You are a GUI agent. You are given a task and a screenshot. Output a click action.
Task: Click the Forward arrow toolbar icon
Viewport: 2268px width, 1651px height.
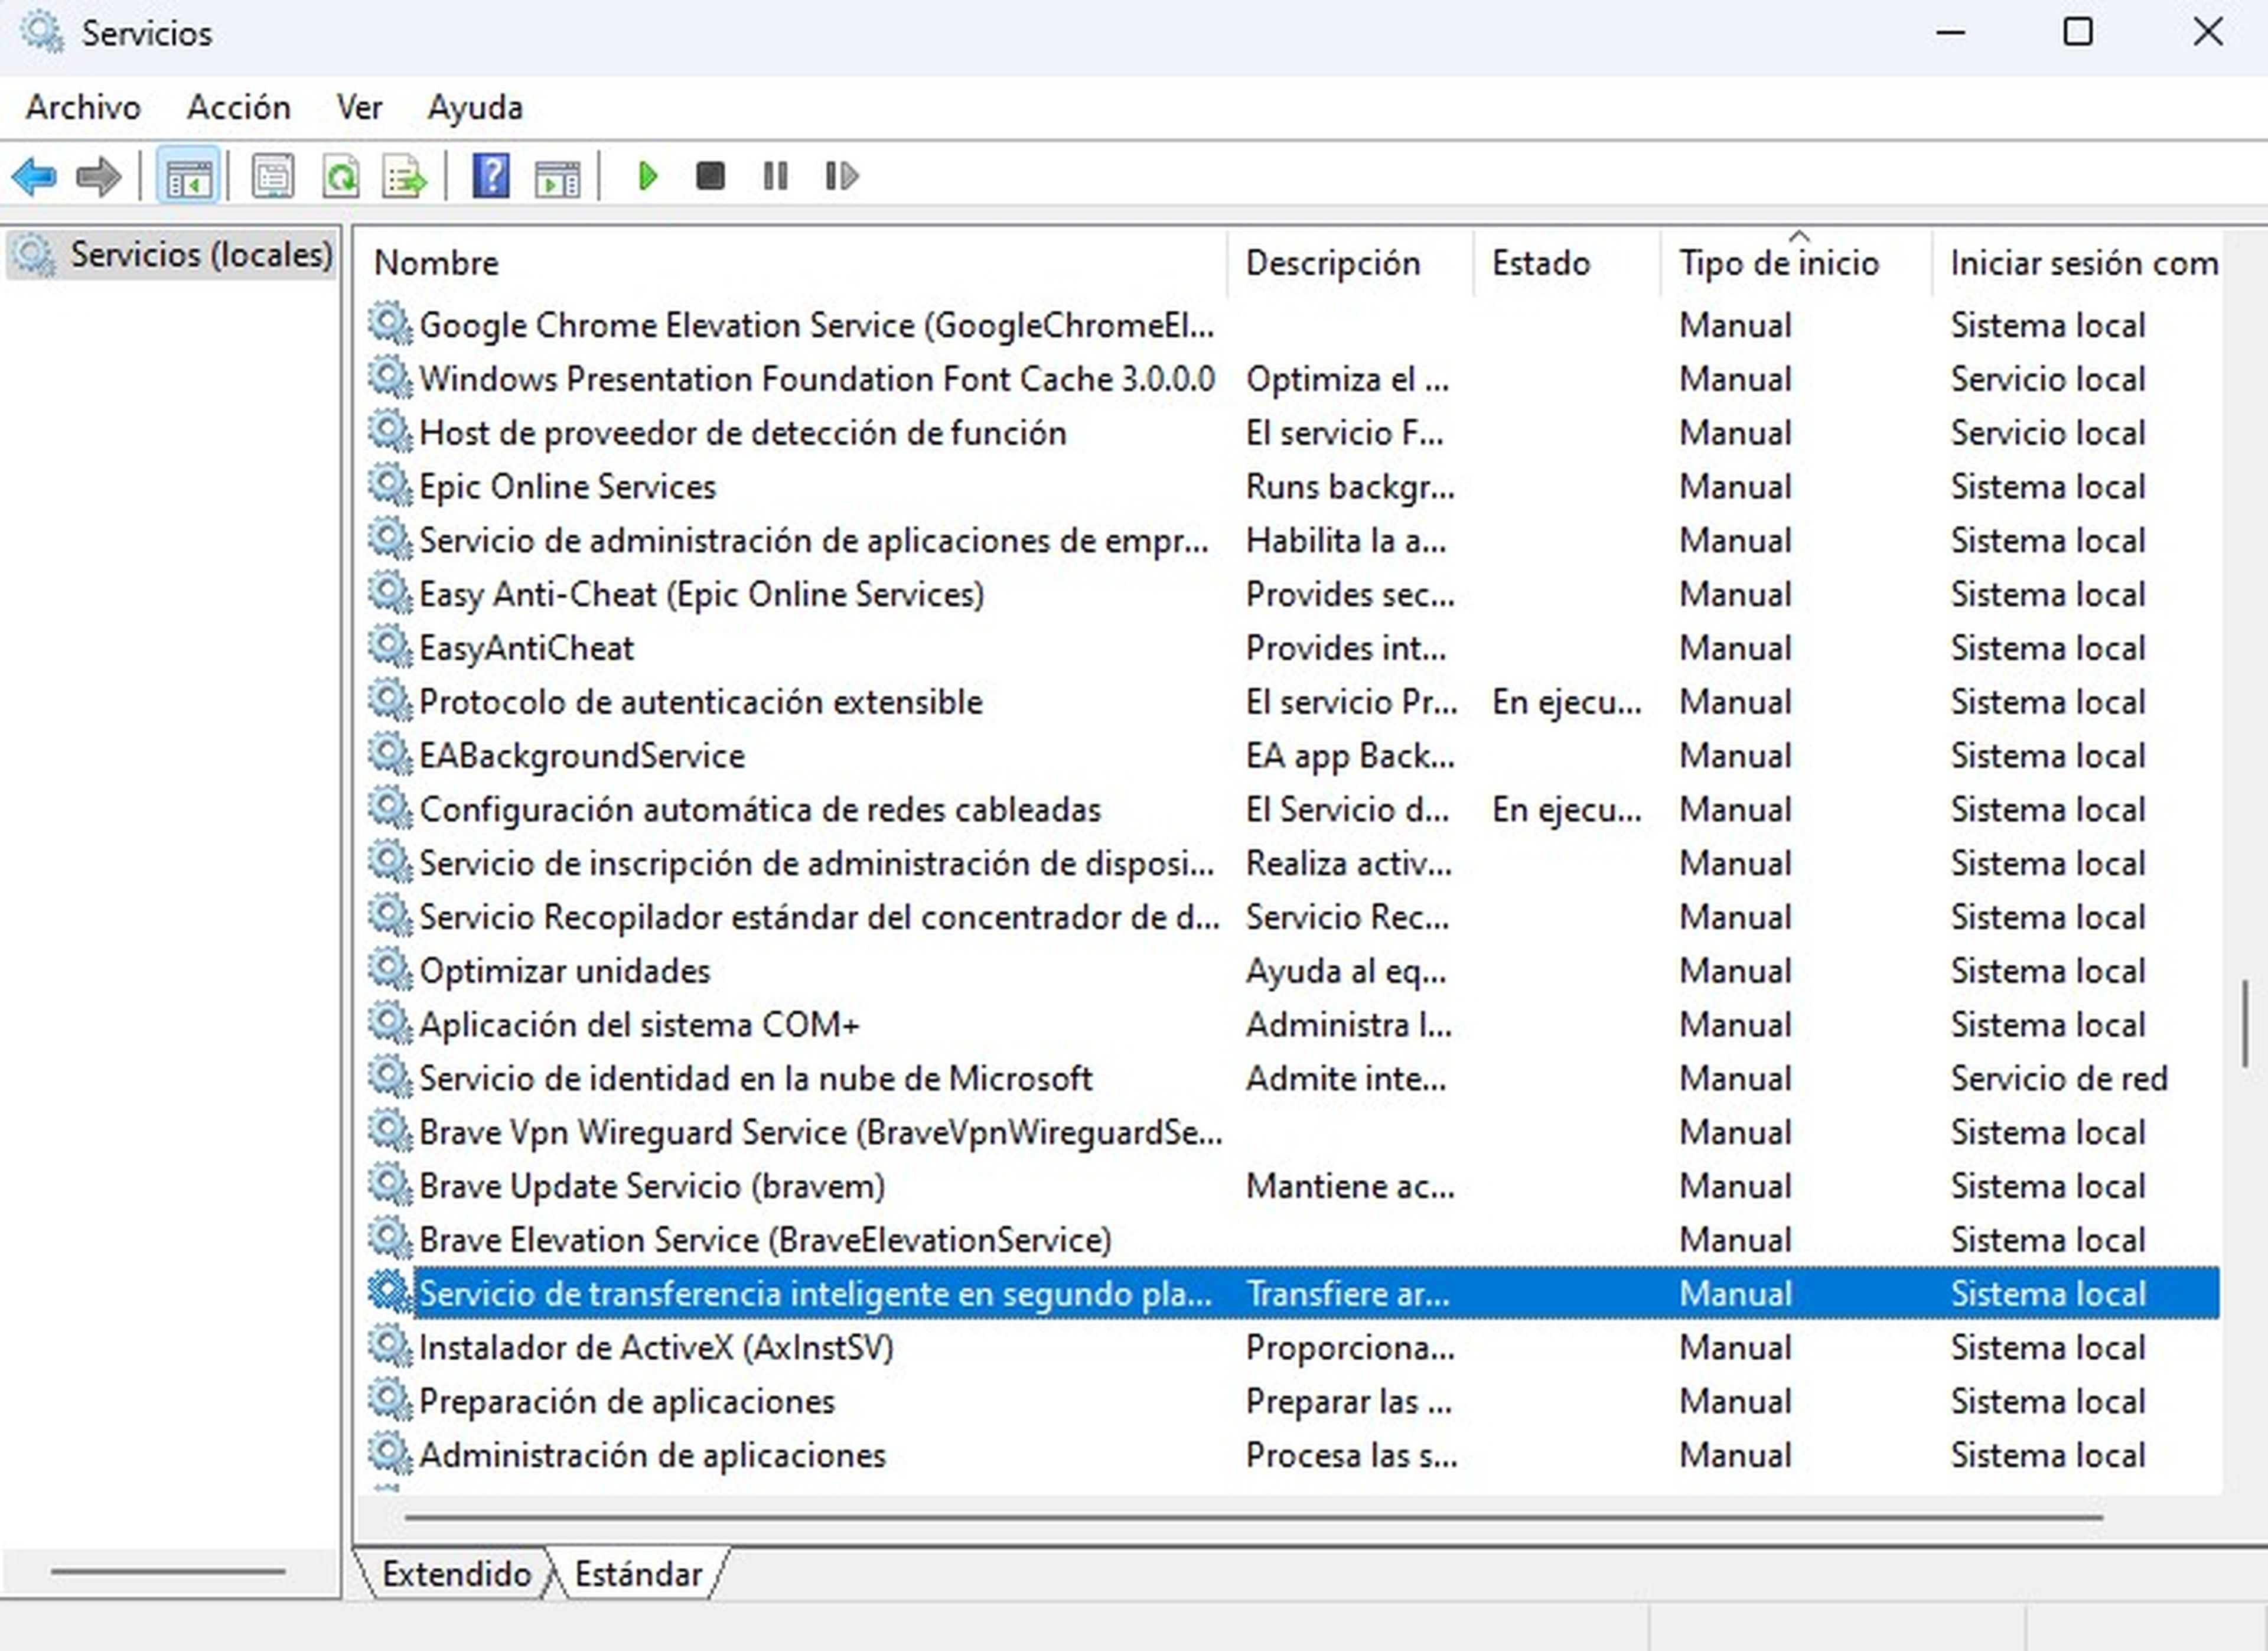98,177
